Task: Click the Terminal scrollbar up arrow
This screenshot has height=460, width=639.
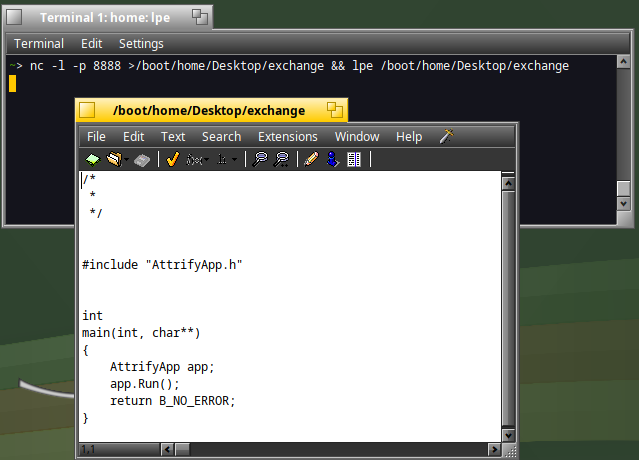Action: pyautogui.click(x=624, y=62)
